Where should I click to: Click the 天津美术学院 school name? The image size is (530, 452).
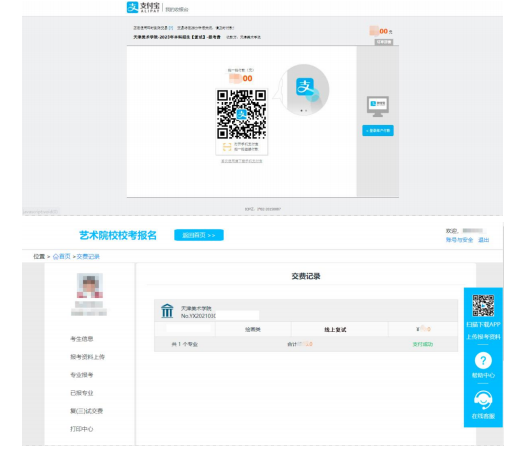coord(196,308)
